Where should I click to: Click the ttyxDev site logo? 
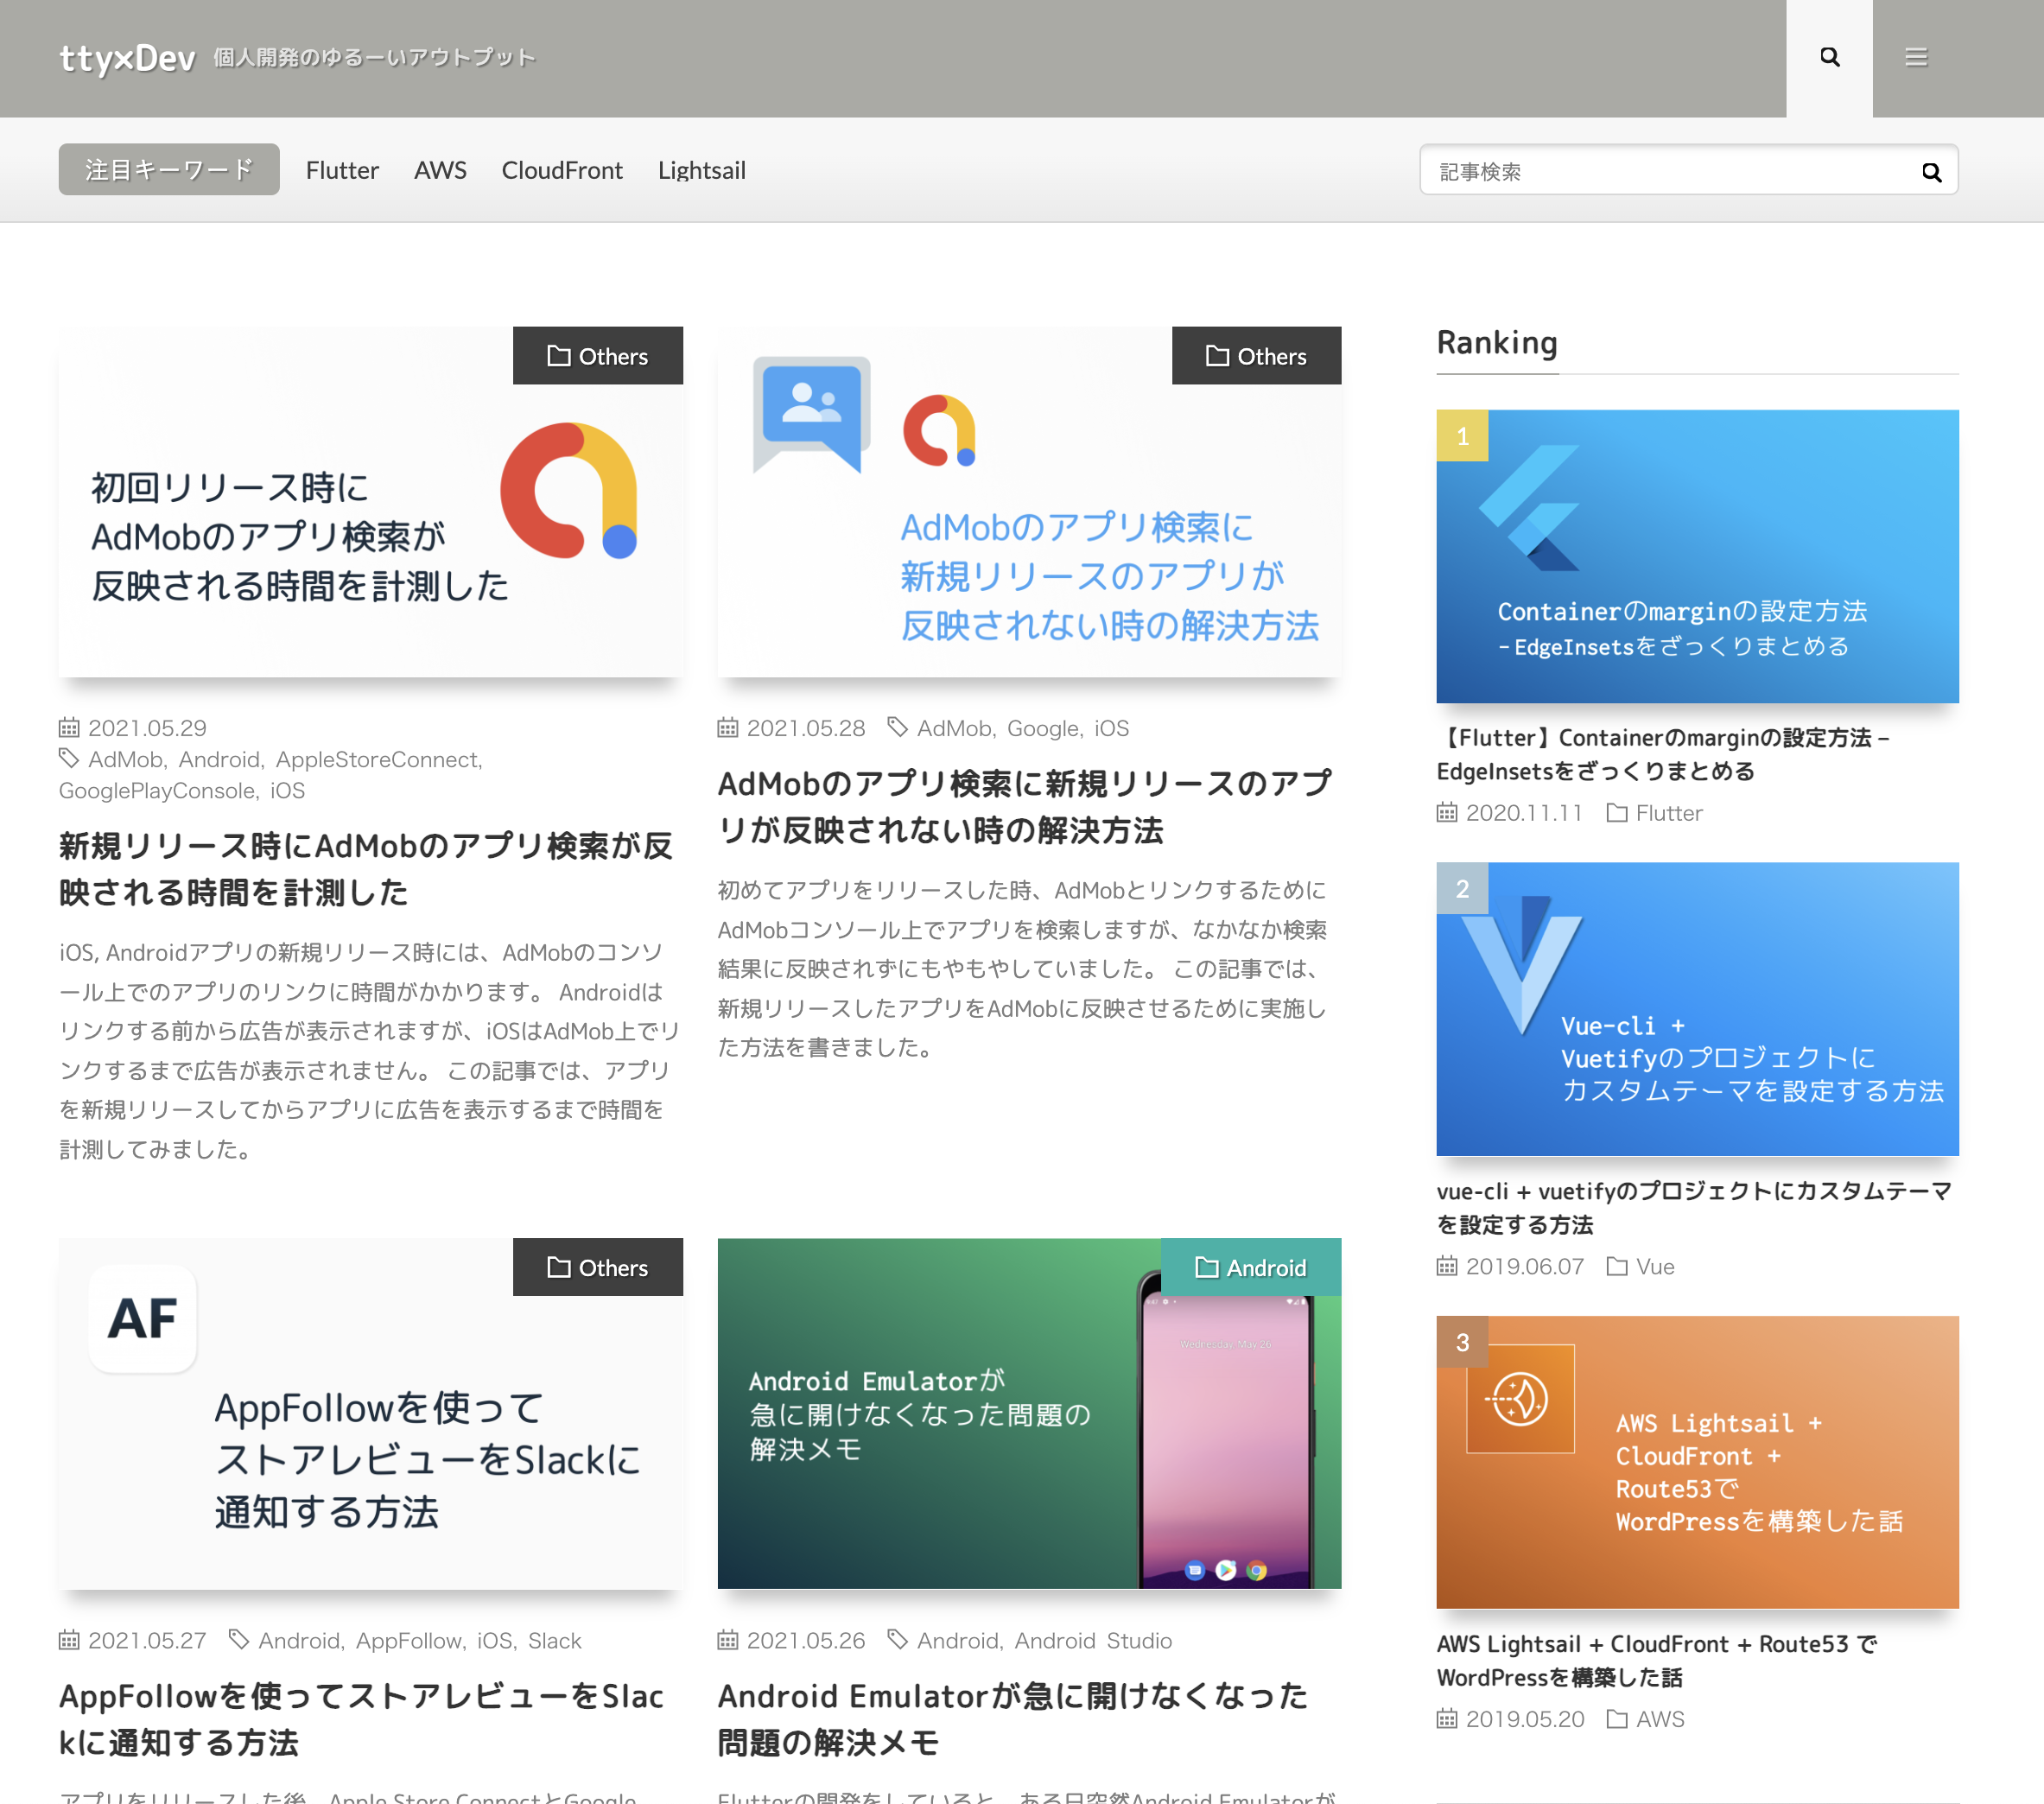(x=127, y=58)
